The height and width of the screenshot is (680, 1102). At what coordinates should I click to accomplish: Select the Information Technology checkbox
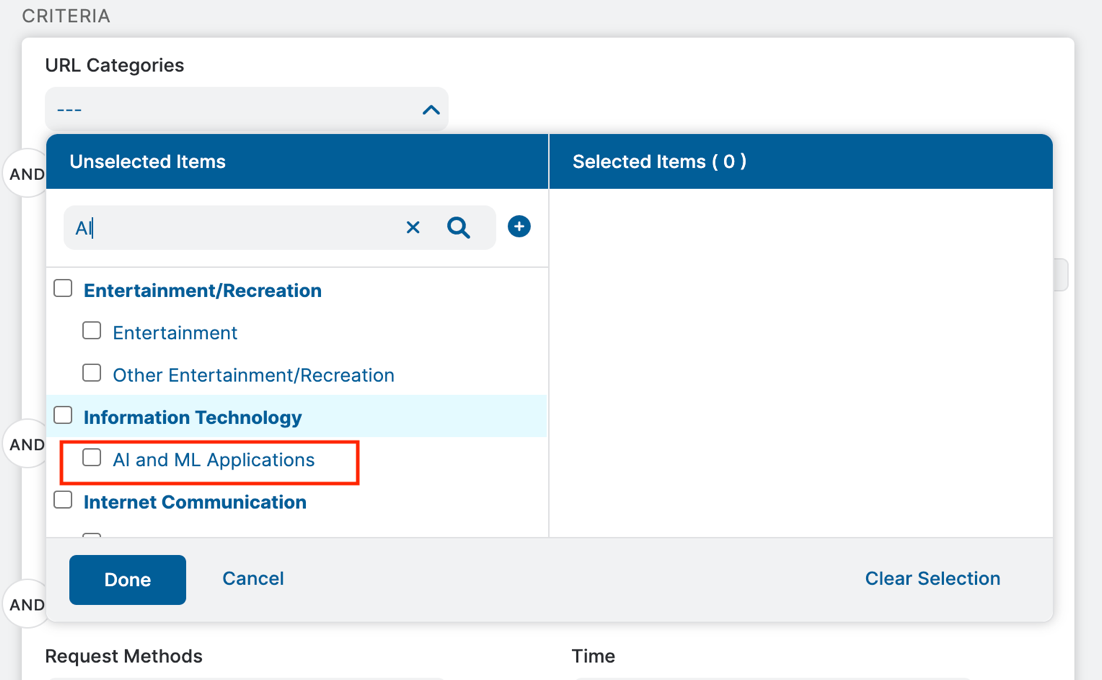(63, 415)
